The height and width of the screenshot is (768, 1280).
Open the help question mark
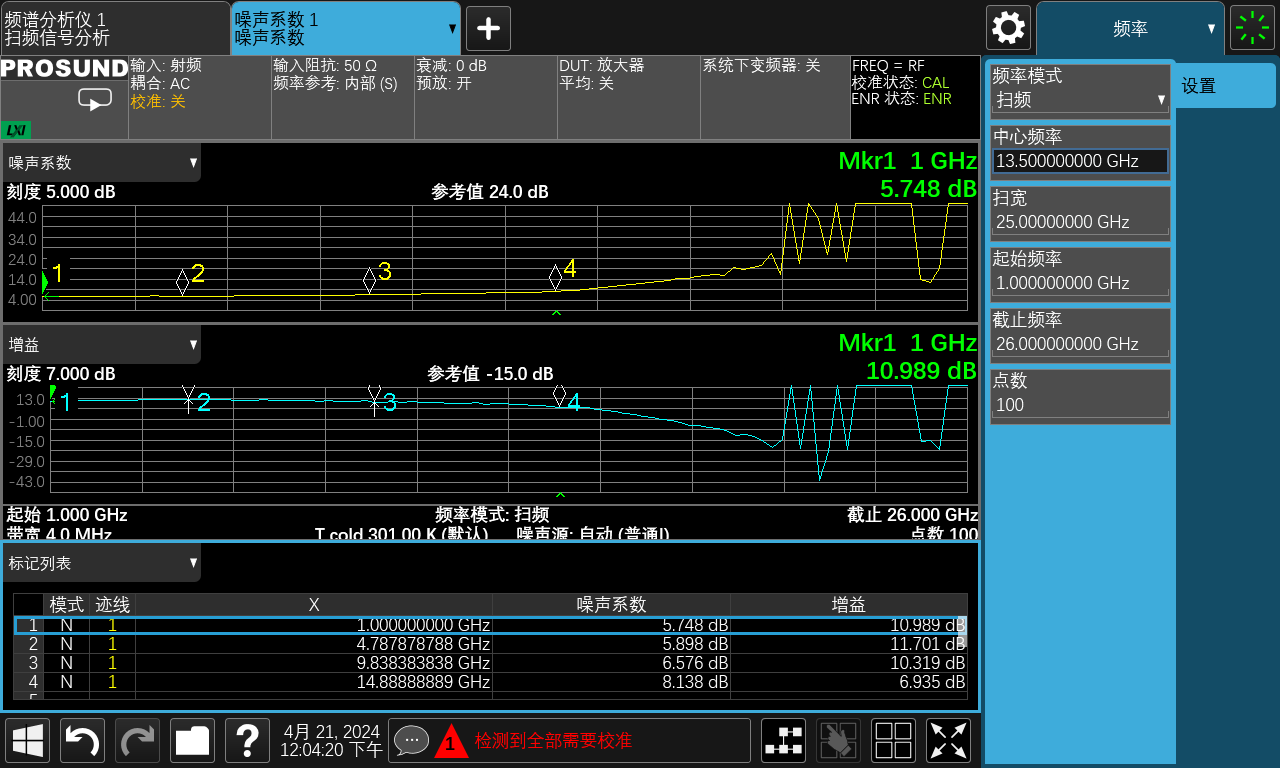(247, 741)
